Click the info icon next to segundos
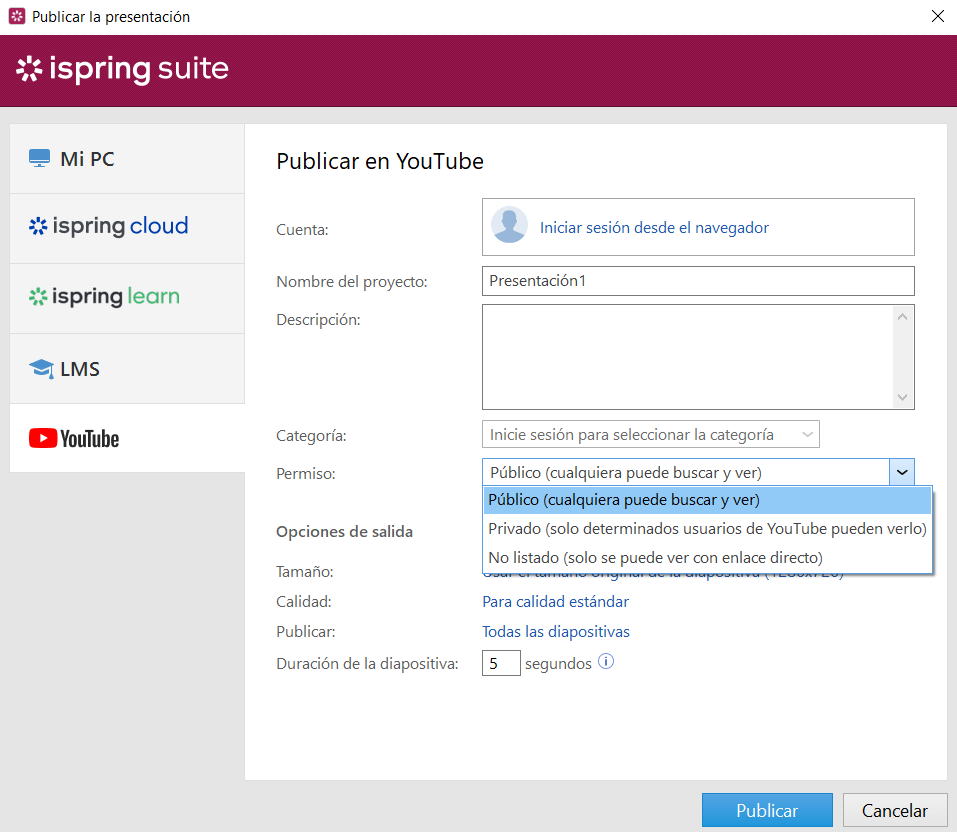Viewport: 957px width, 832px height. tap(606, 662)
